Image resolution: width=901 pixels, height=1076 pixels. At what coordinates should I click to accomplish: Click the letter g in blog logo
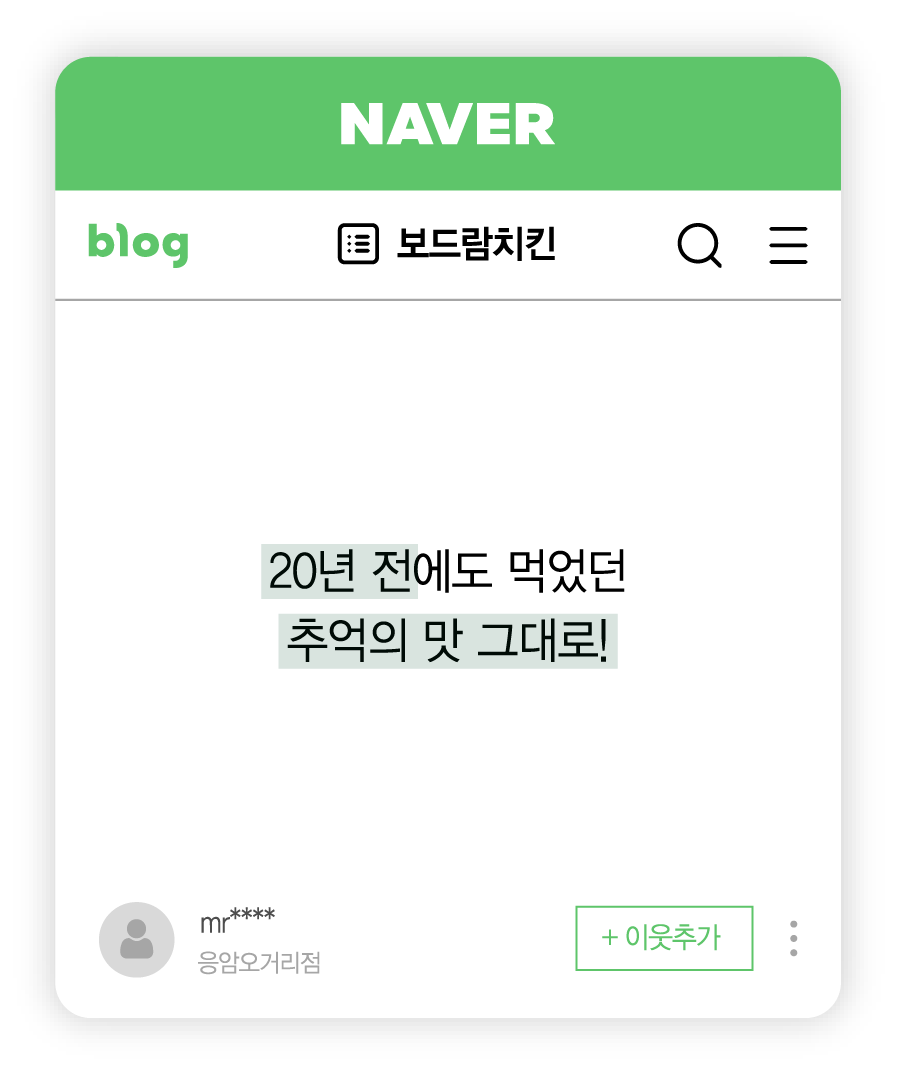tap(175, 248)
